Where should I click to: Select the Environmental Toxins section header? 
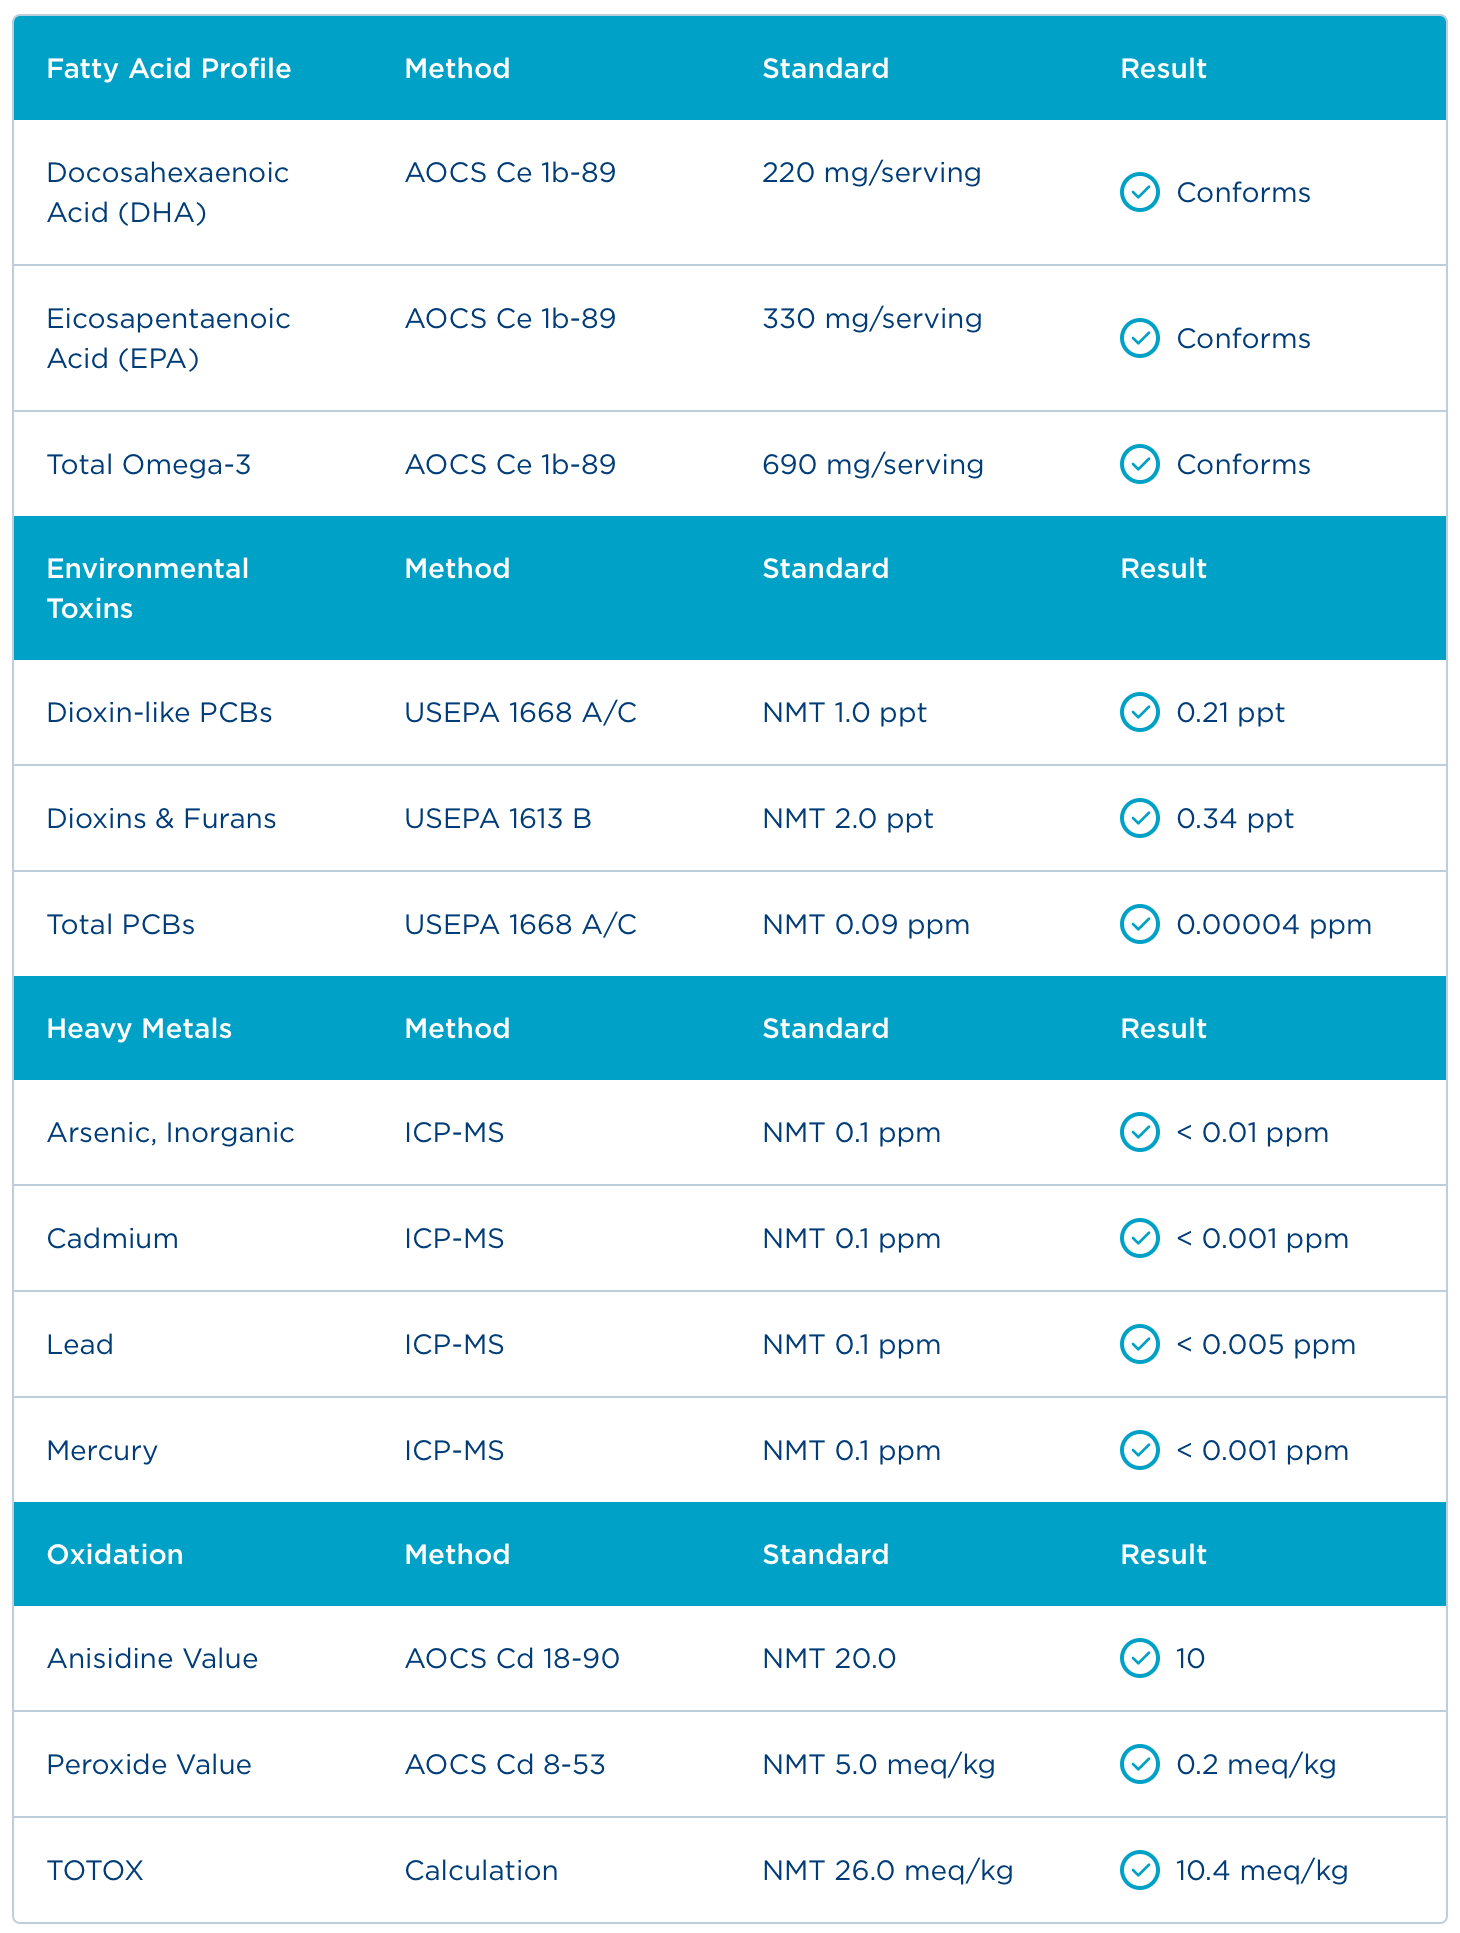[147, 588]
